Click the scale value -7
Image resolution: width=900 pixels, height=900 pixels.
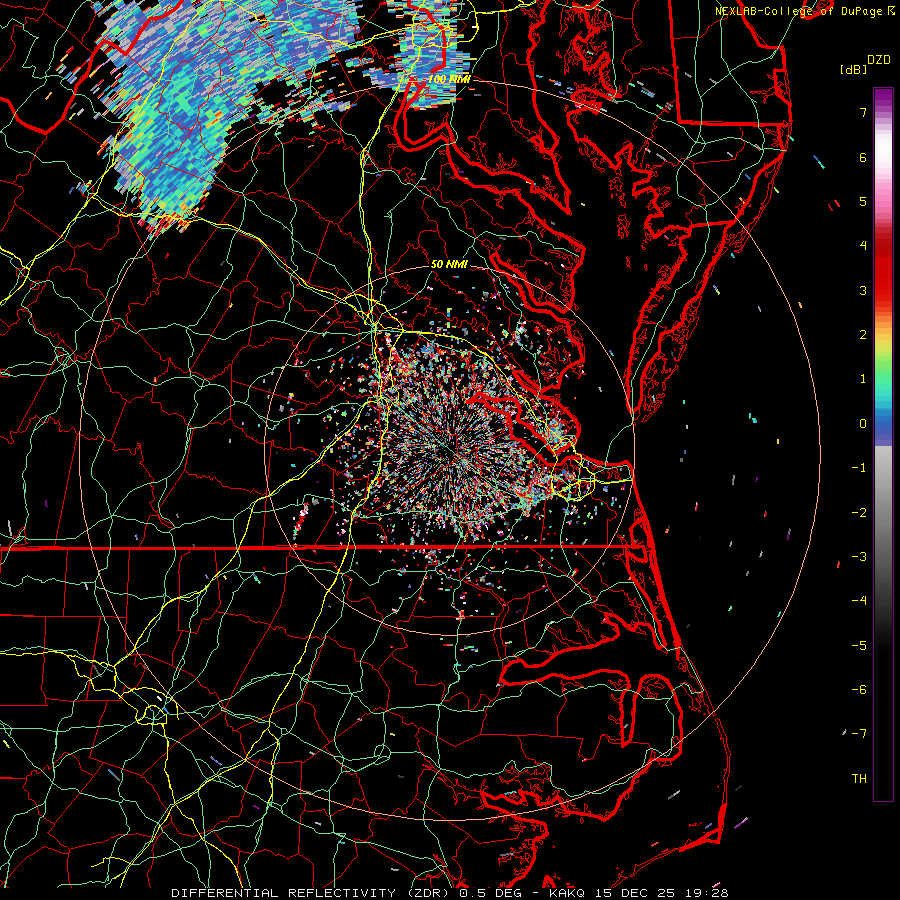(859, 734)
